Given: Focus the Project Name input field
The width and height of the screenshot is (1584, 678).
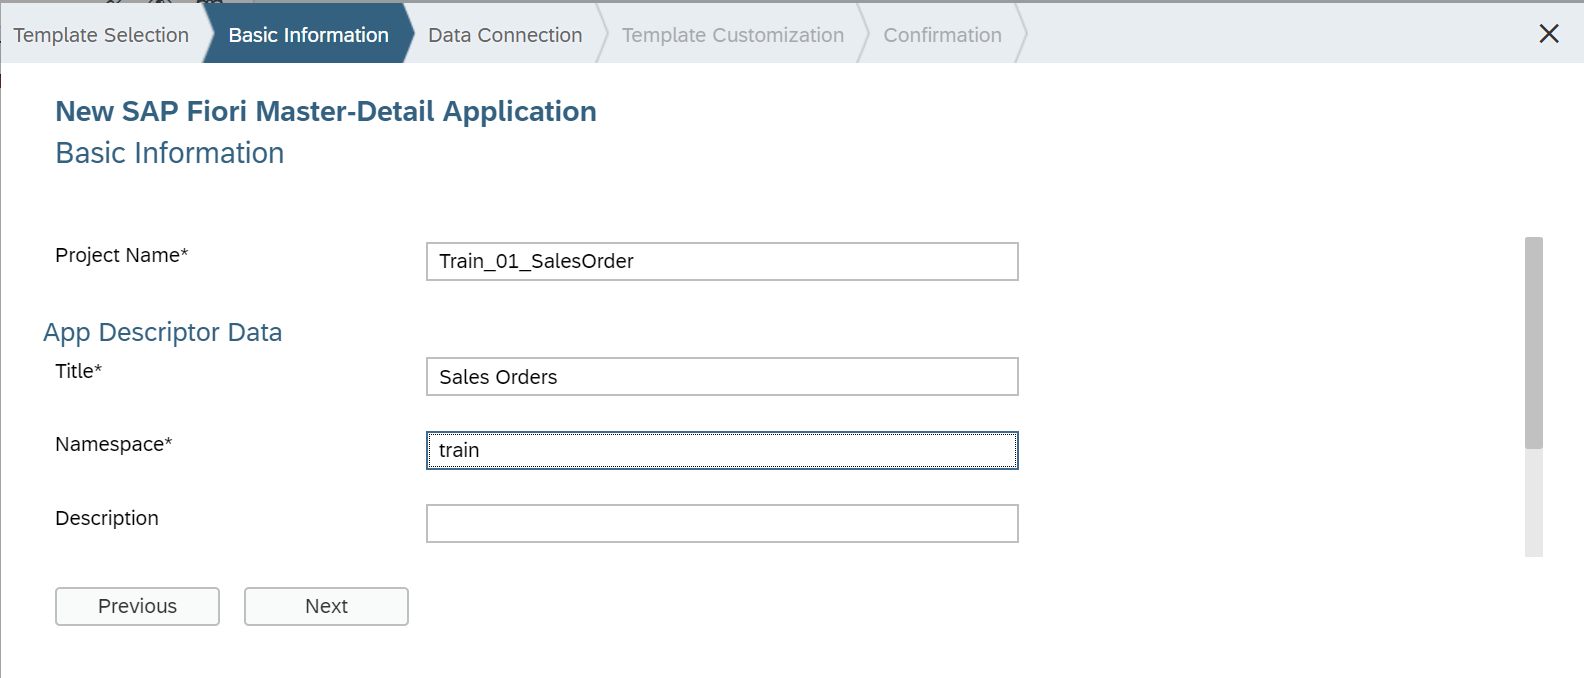Looking at the screenshot, I should tap(722, 262).
